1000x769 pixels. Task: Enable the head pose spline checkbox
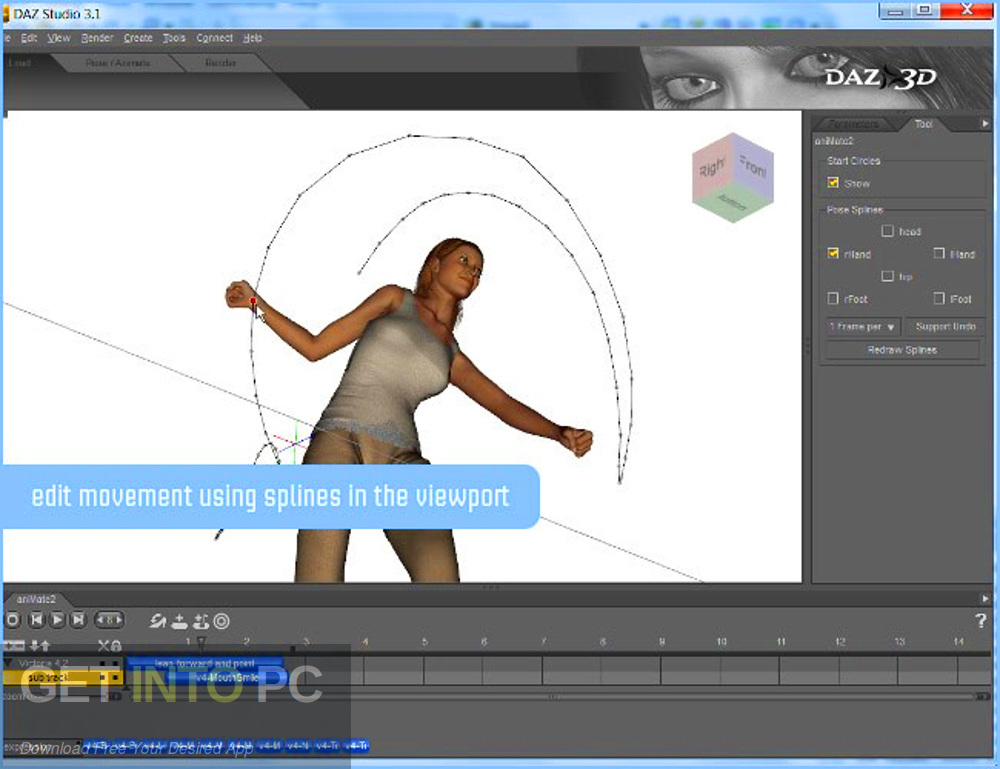[x=887, y=231]
